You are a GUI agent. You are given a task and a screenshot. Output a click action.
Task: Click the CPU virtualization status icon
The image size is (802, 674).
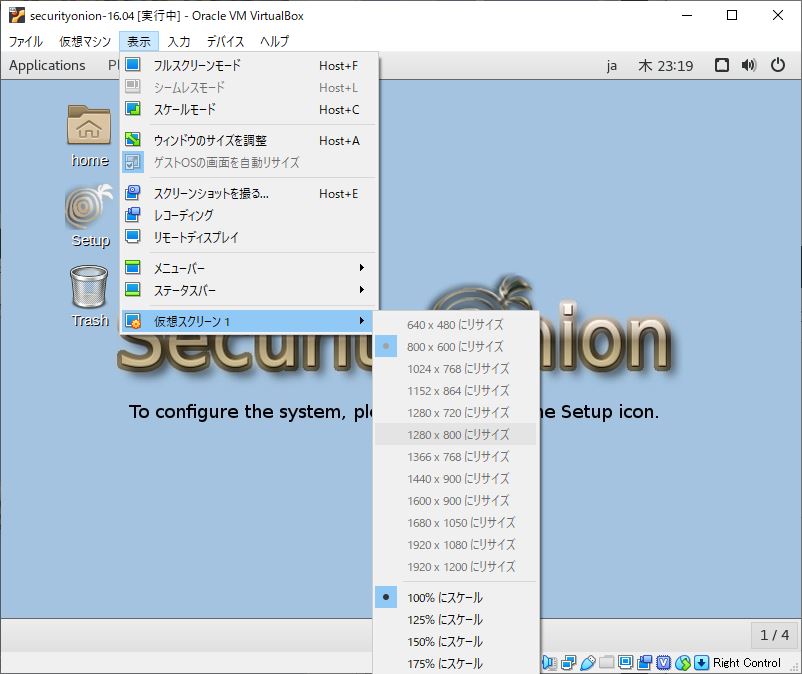coord(663,663)
